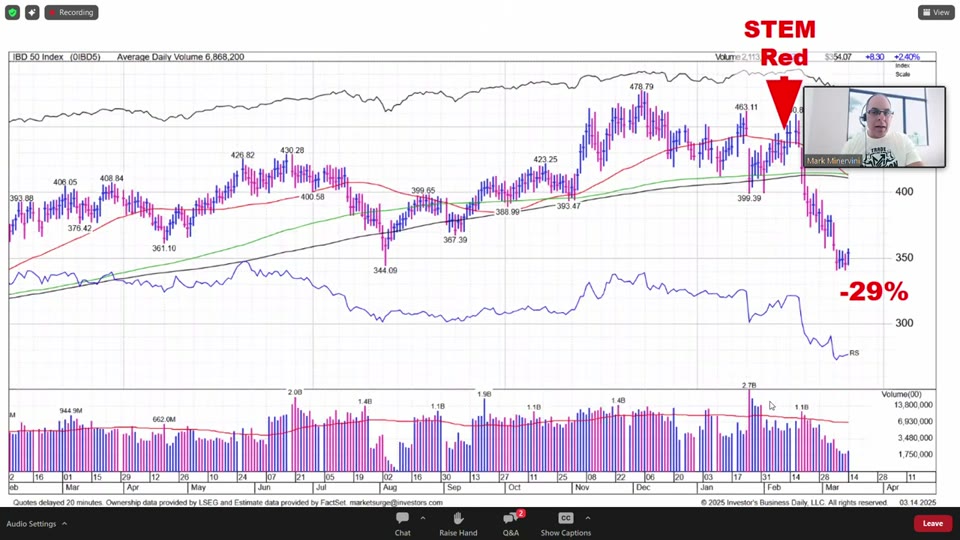Viewport: 960px width, 540px height.
Task: Expand the Audio Settings caret menu
Action: point(64,524)
